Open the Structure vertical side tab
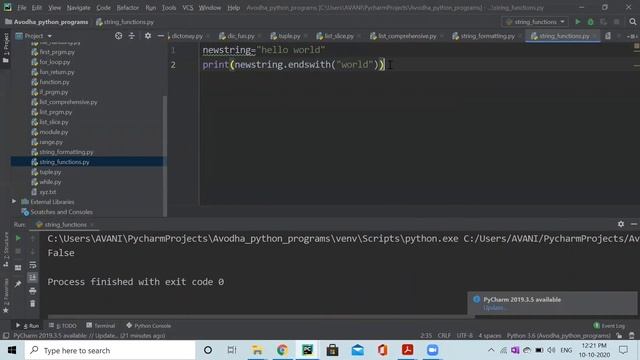The height and width of the screenshot is (360, 640). pos(6,250)
